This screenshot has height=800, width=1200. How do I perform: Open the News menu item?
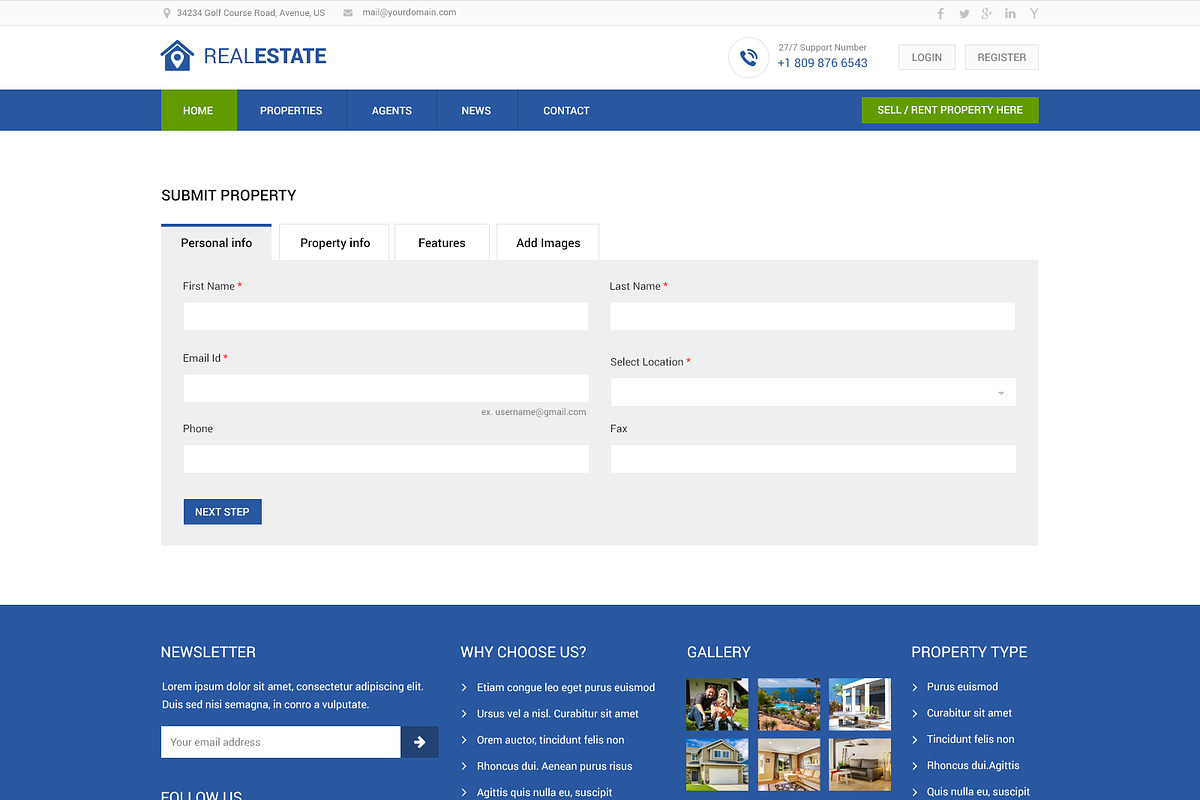click(476, 110)
